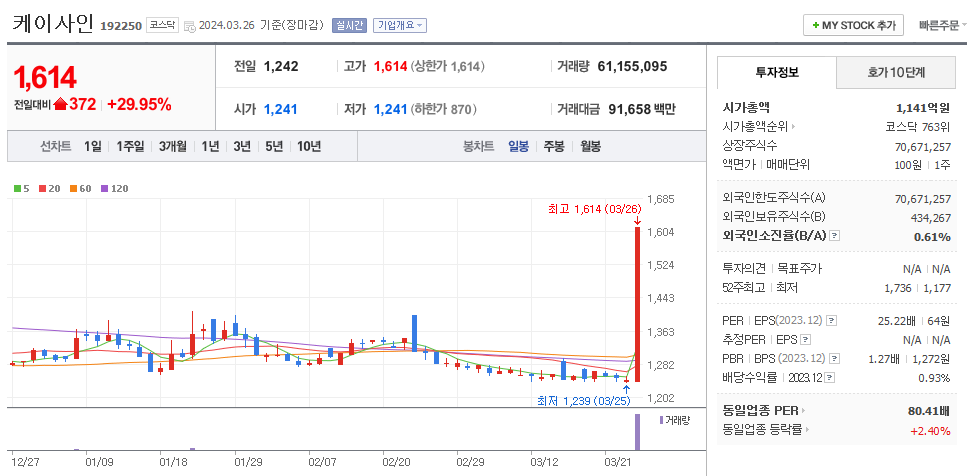Select the 3년 line chart period
This screenshot has height=476, width=974.
(x=242, y=147)
